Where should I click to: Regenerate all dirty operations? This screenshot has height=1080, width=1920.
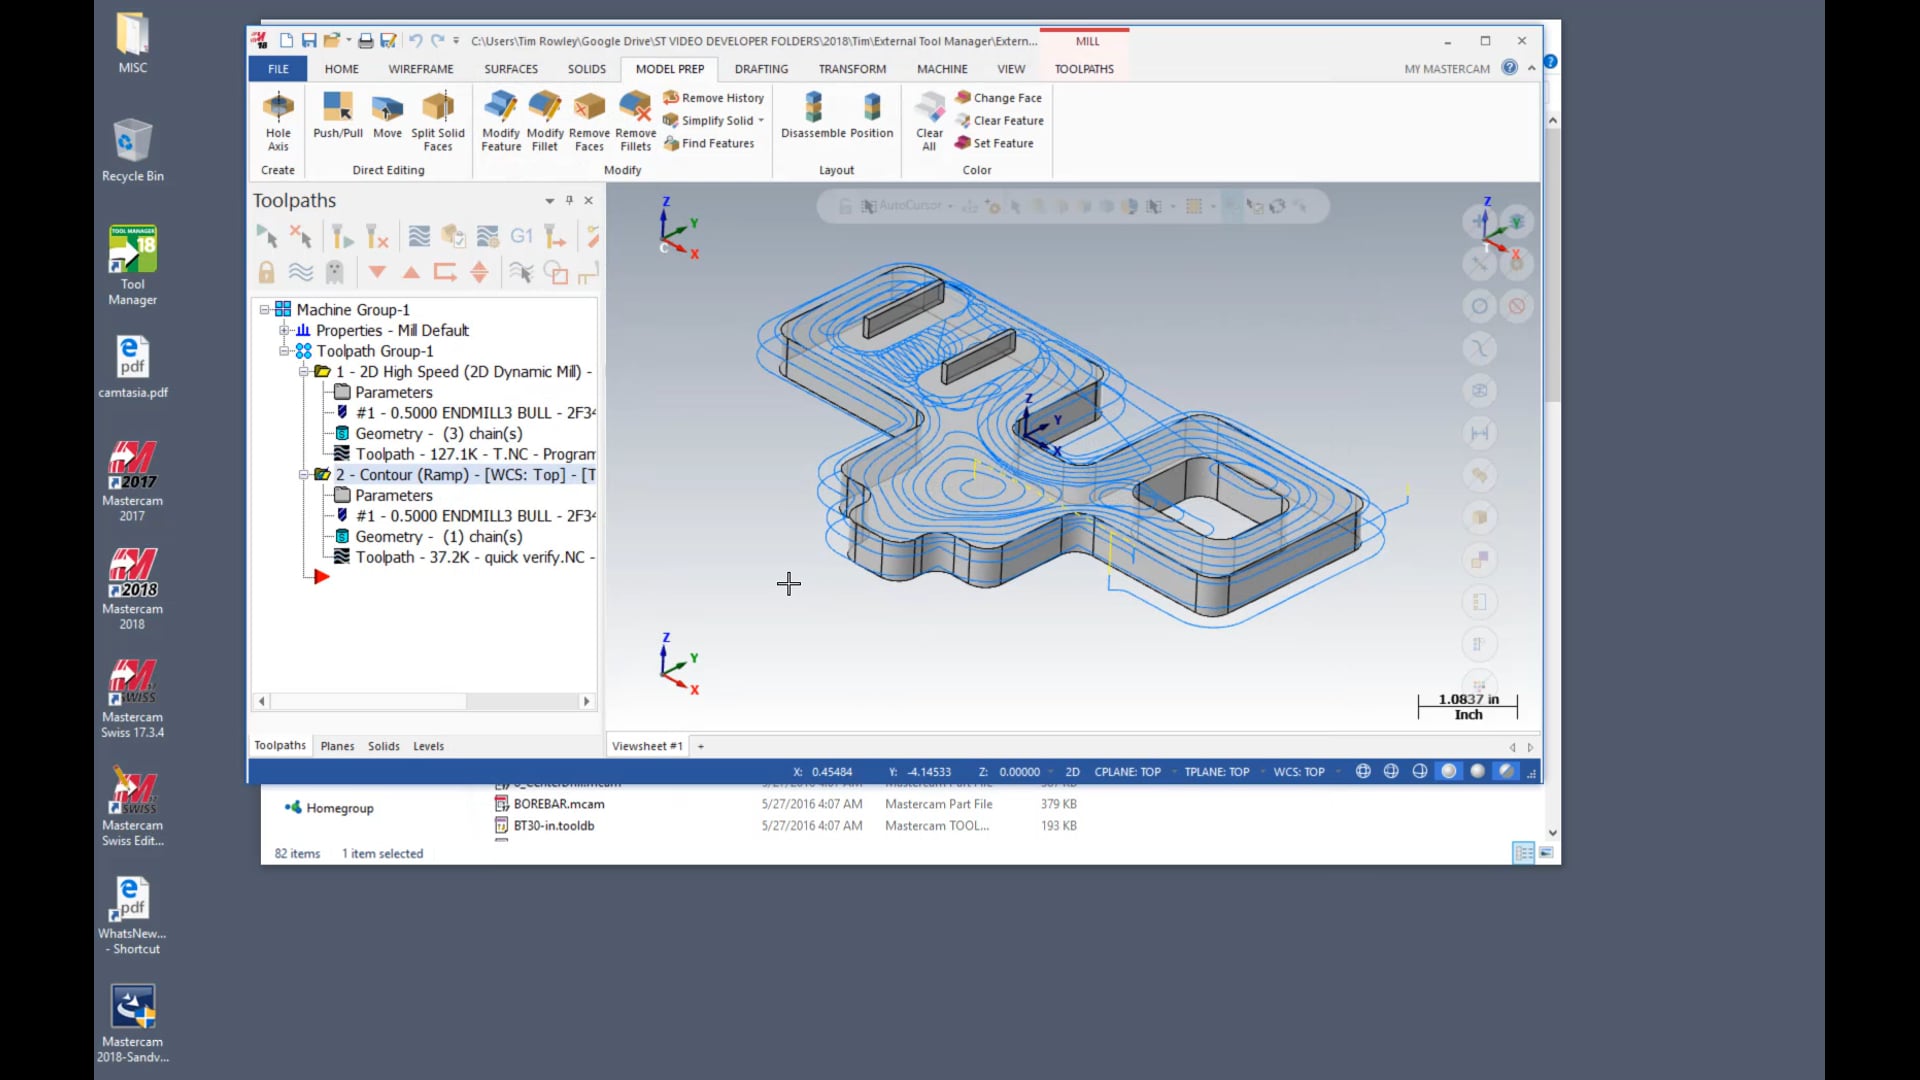pyautogui.click(x=376, y=237)
